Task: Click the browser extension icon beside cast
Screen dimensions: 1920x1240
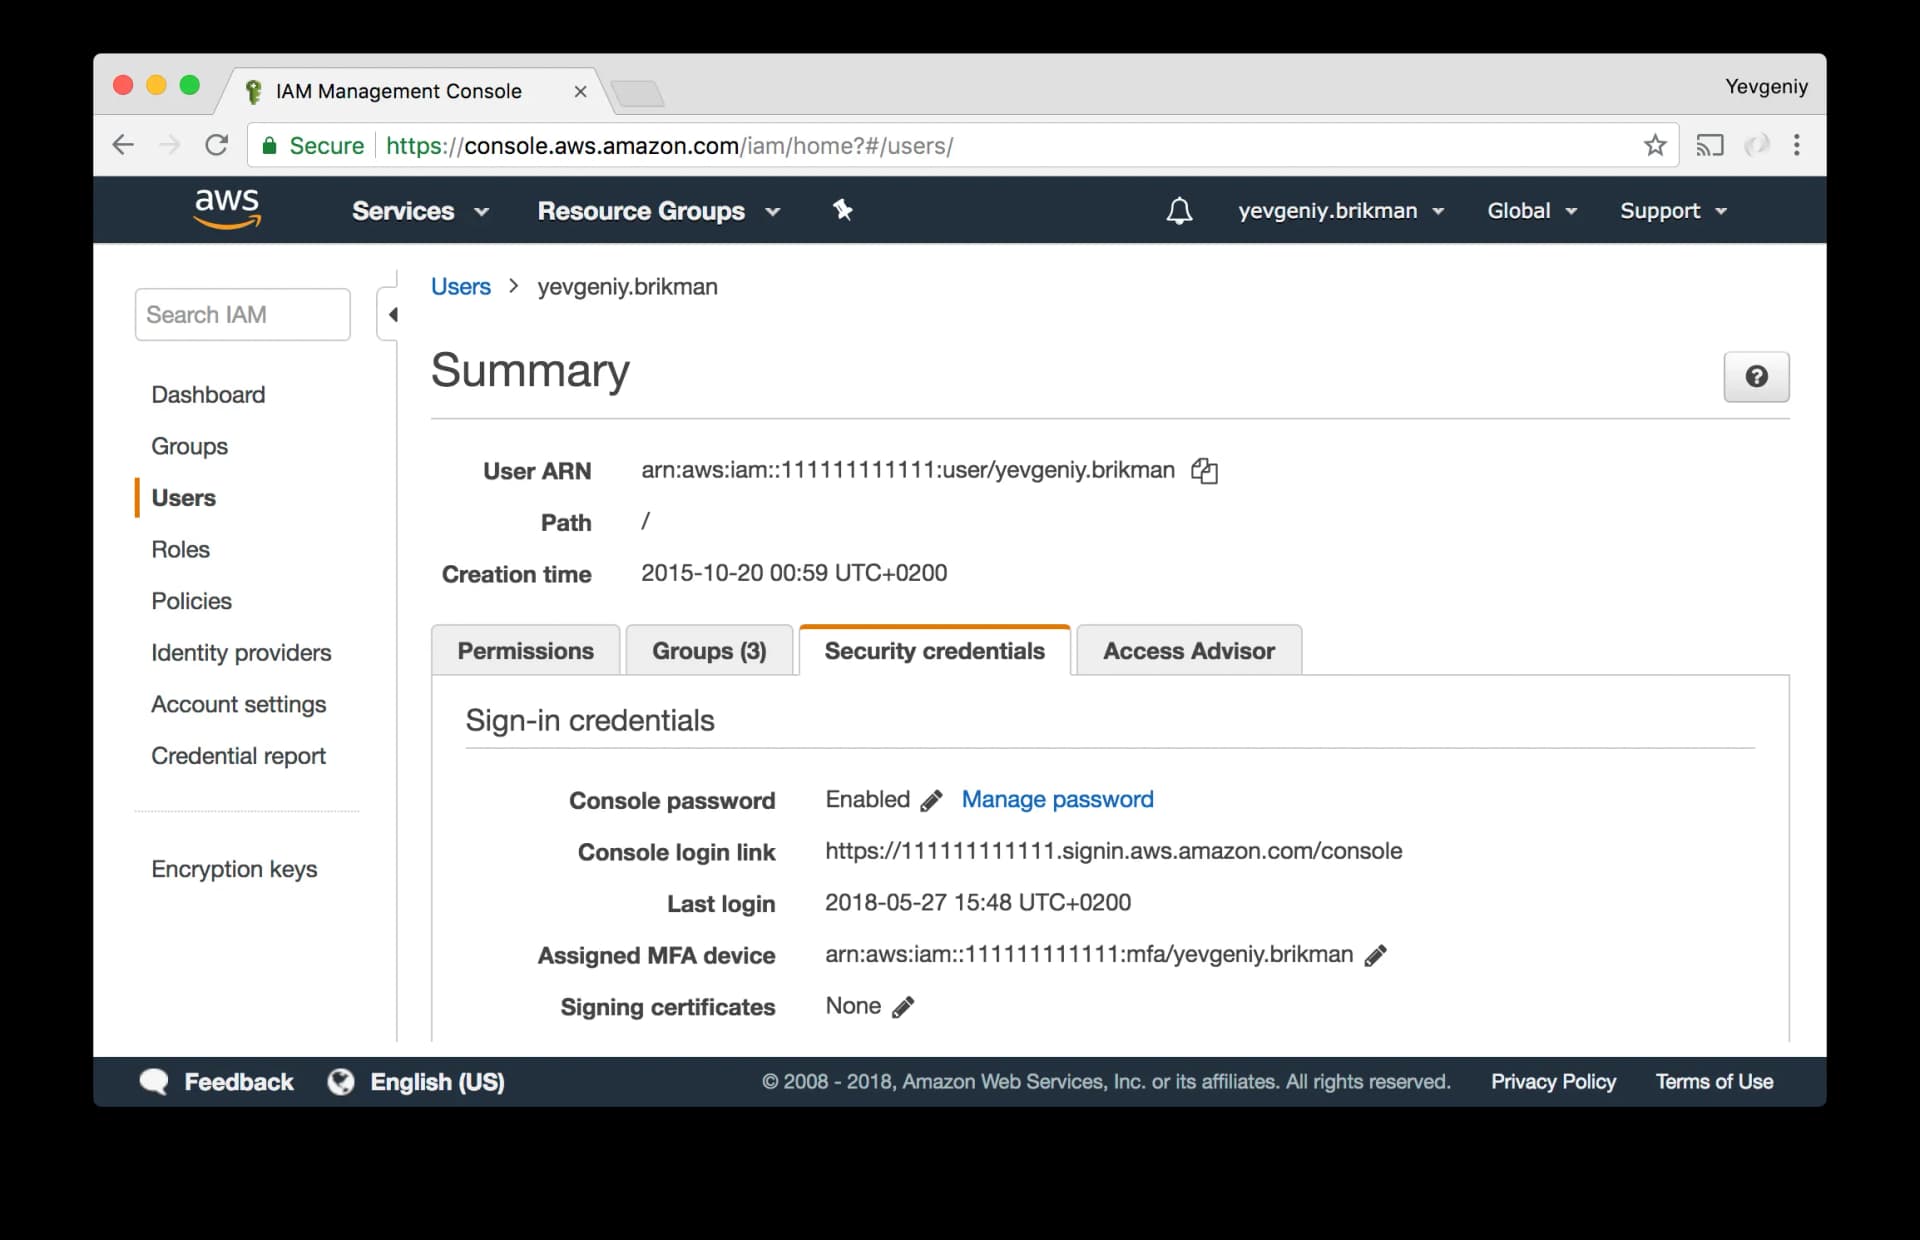Action: [x=1756, y=145]
